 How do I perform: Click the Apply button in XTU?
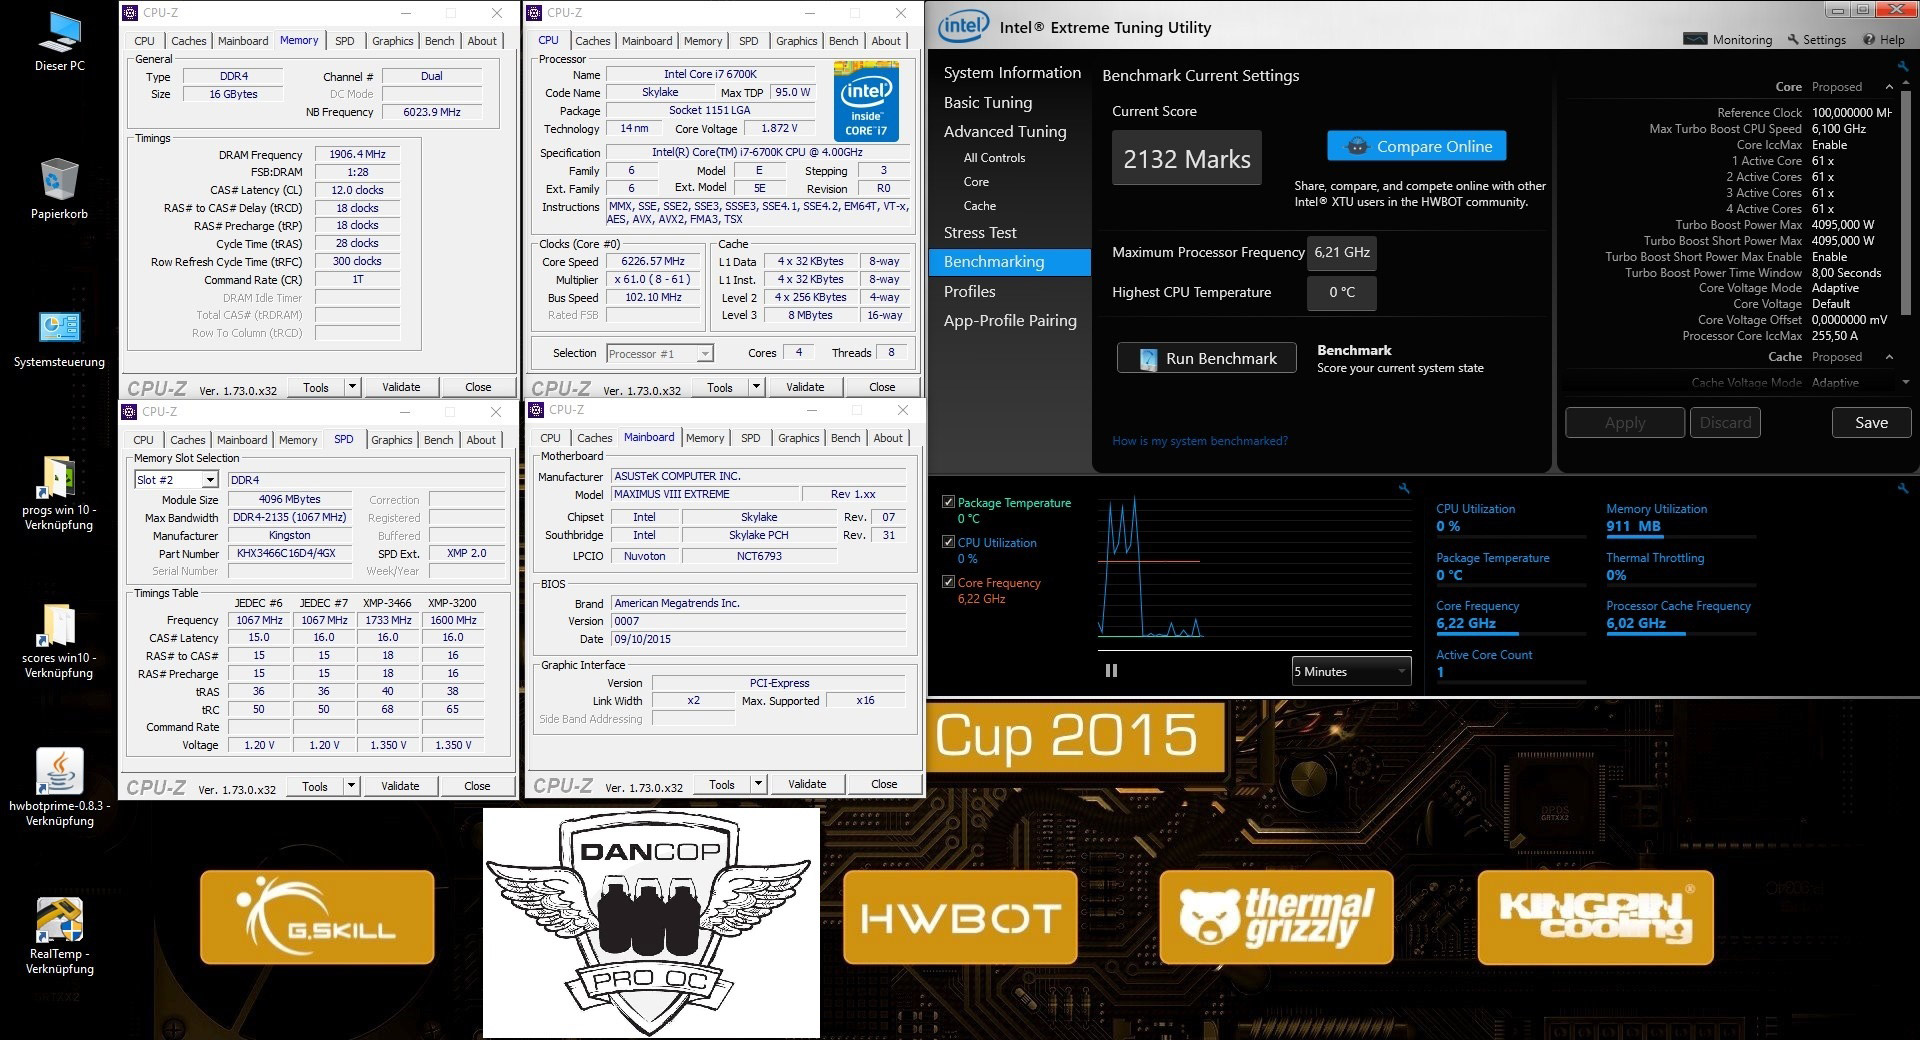click(1625, 422)
